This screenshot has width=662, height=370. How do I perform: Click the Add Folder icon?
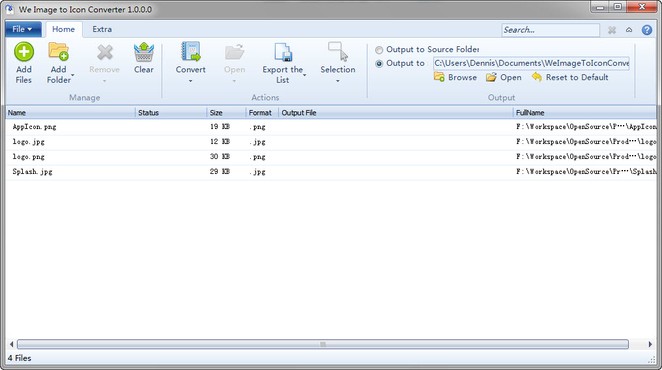58,52
